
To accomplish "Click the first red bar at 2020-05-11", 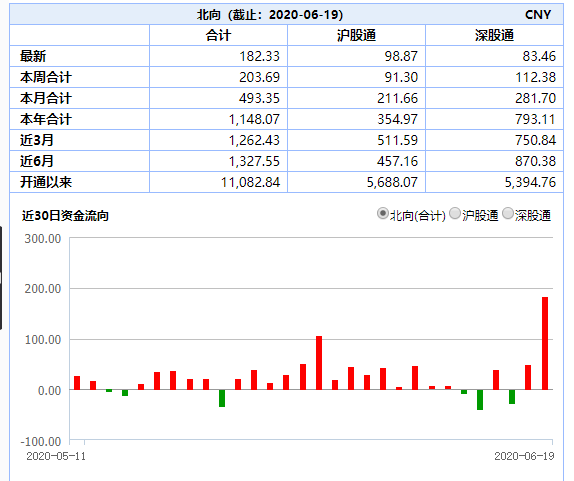I will click(x=77, y=383).
